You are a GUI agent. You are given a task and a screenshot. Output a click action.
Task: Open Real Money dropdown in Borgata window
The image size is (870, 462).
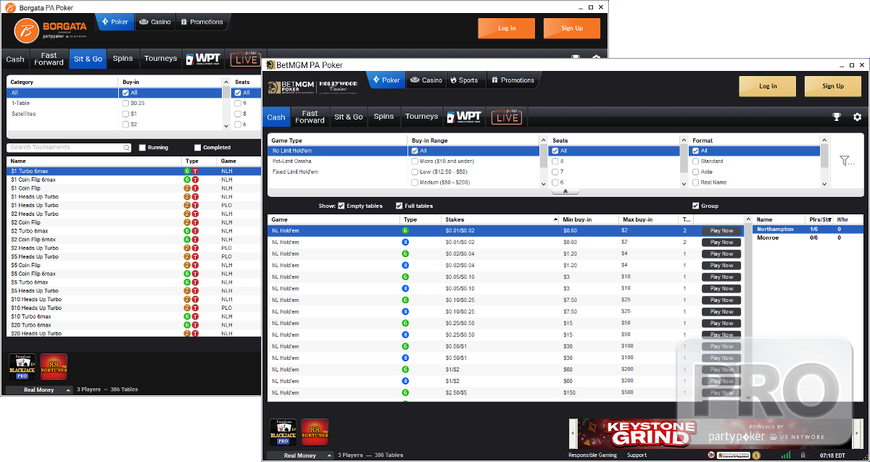(39, 390)
